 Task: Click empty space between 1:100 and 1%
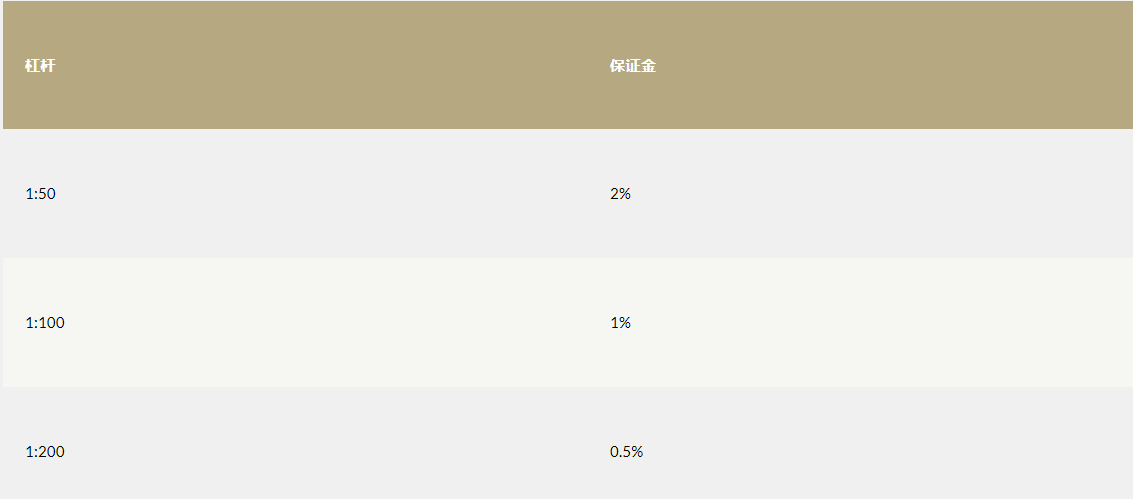(x=337, y=323)
